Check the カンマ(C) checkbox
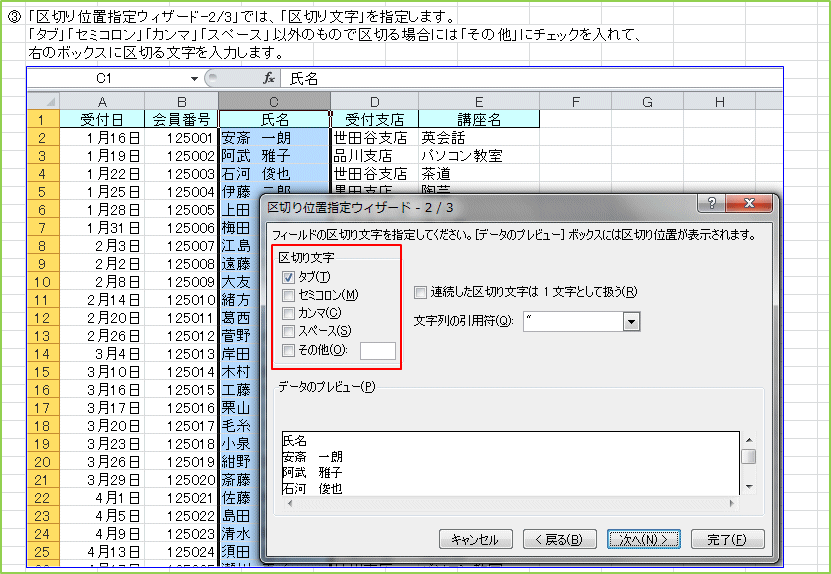 tap(288, 313)
